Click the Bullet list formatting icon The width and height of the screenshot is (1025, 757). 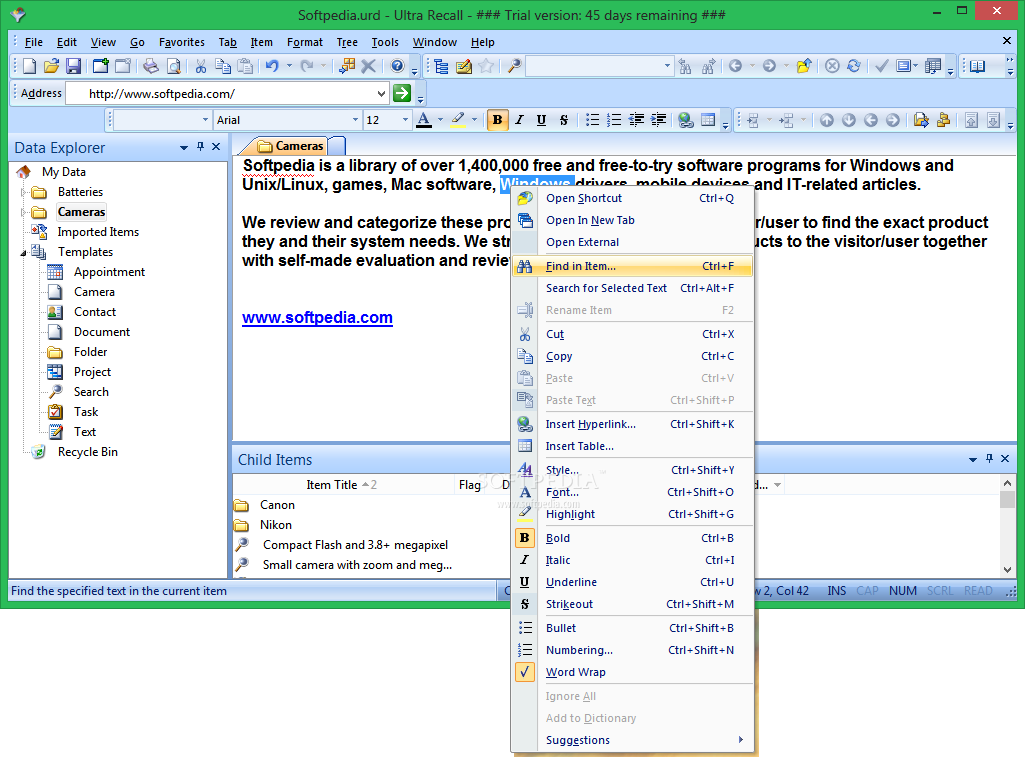pos(592,120)
